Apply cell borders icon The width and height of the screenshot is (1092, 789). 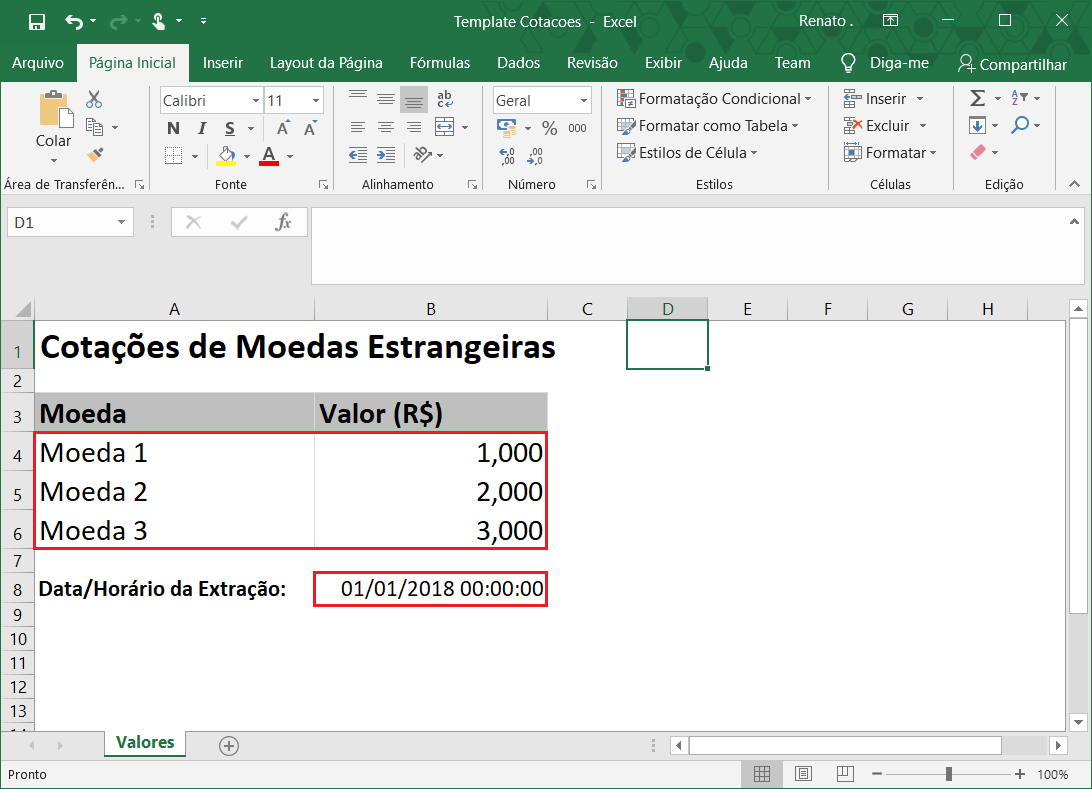tap(173, 155)
